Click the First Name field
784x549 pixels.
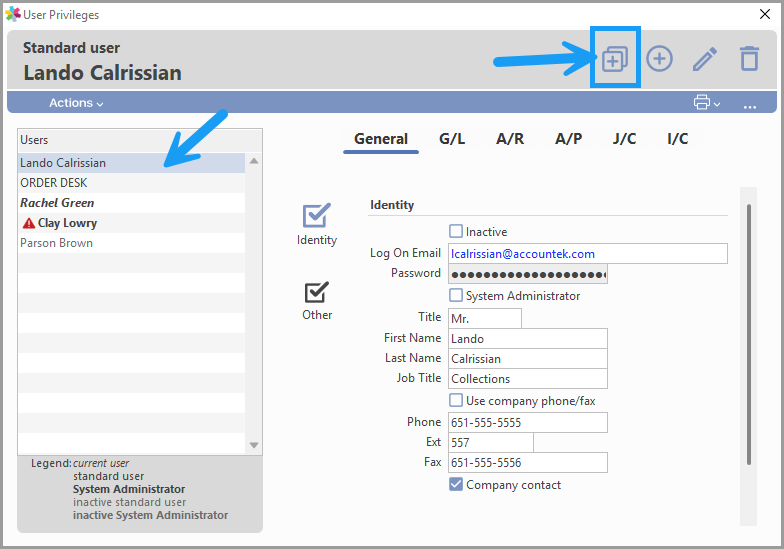[528, 338]
